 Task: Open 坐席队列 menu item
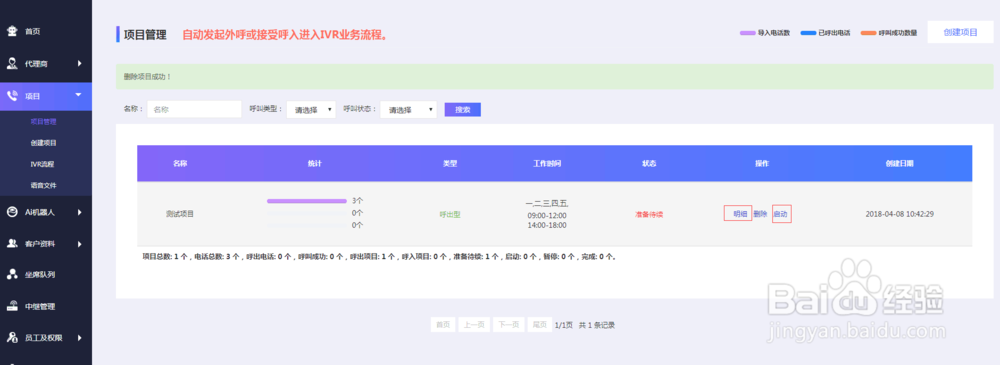pyautogui.click(x=40, y=274)
